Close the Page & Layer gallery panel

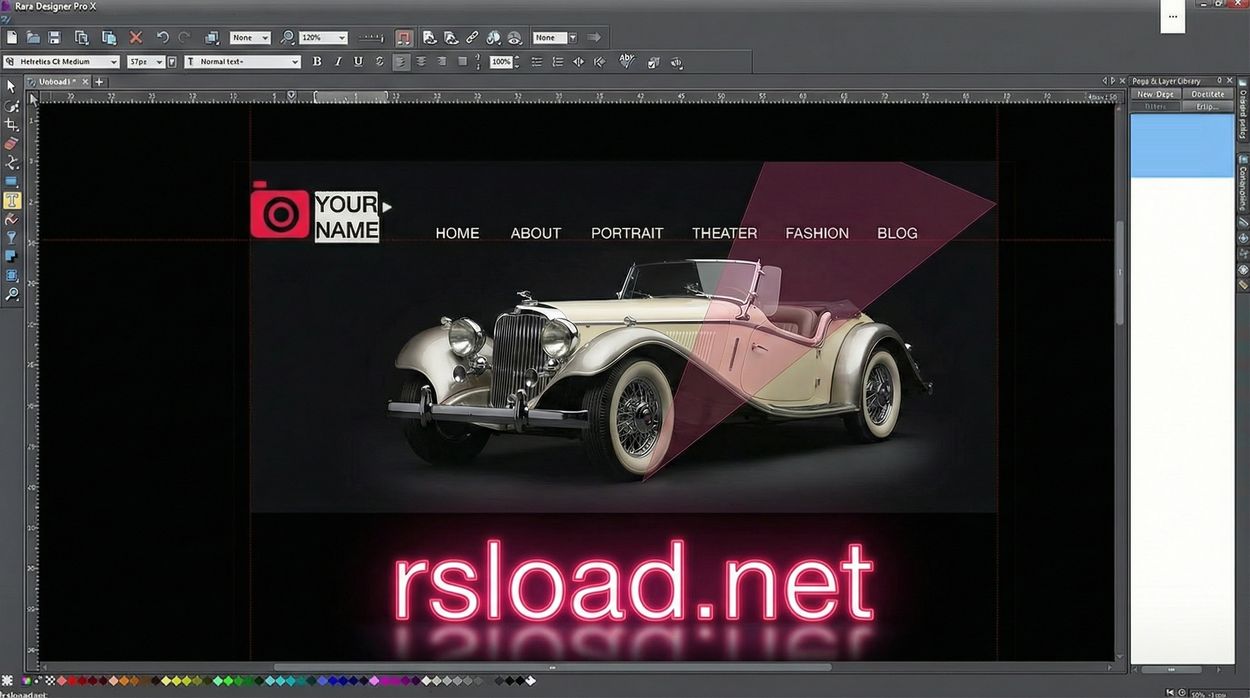point(1228,81)
